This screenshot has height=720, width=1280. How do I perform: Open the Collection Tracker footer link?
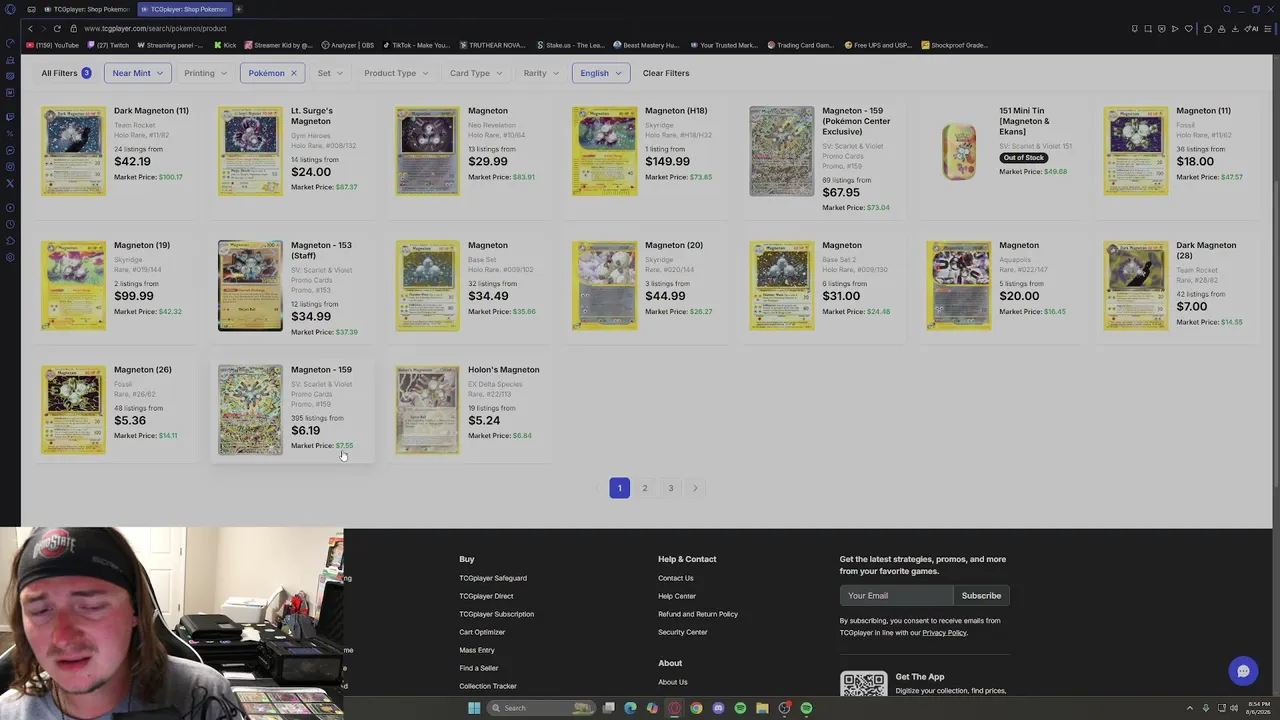tap(488, 686)
